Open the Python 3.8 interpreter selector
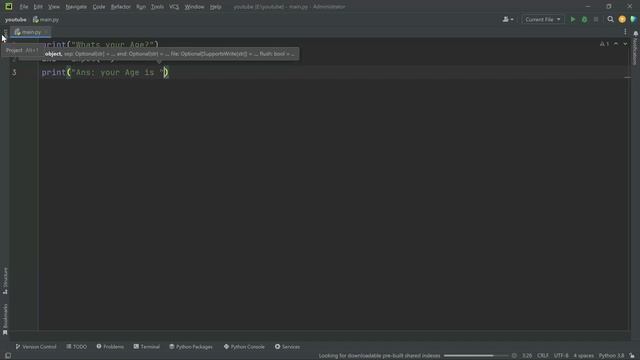This screenshot has width=640, height=360. tap(611, 356)
